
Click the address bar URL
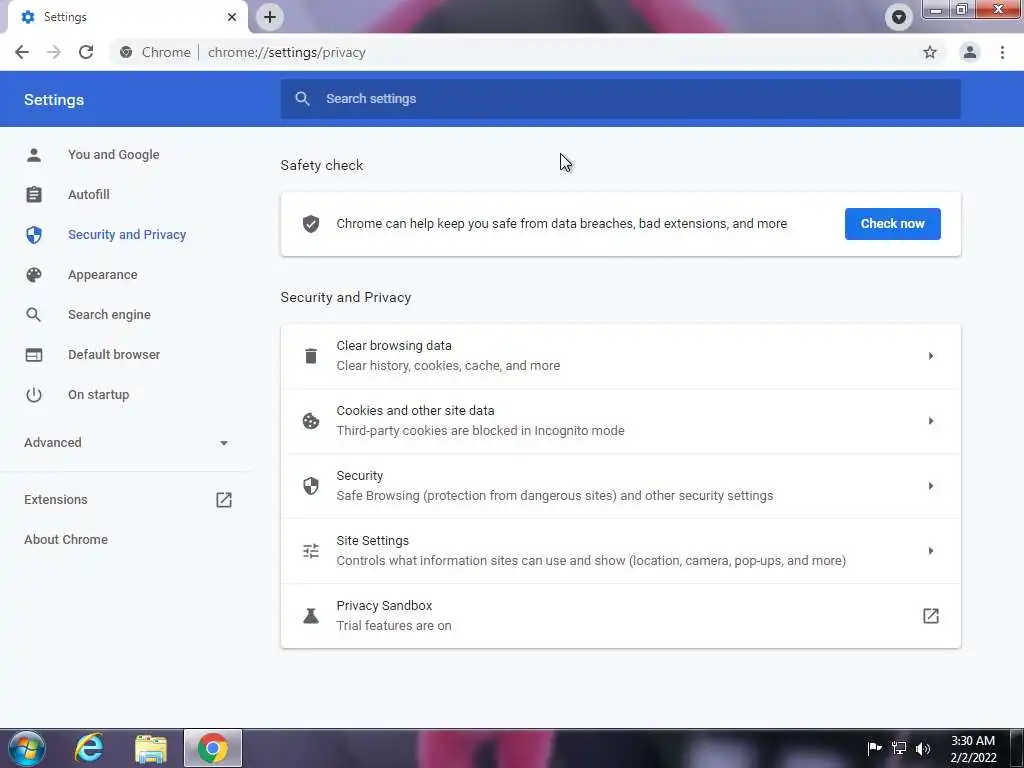point(287,52)
